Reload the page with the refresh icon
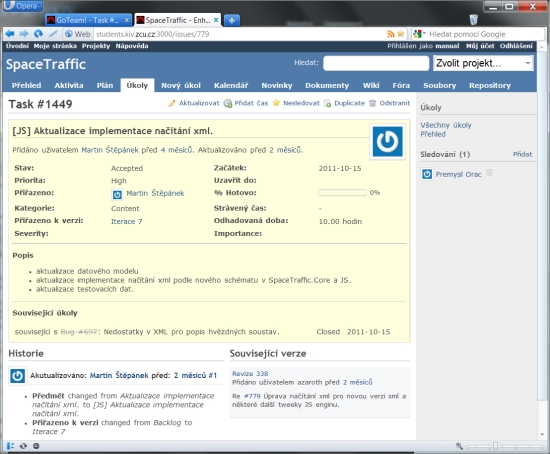Viewport: 550px width, 454px height. point(38,34)
